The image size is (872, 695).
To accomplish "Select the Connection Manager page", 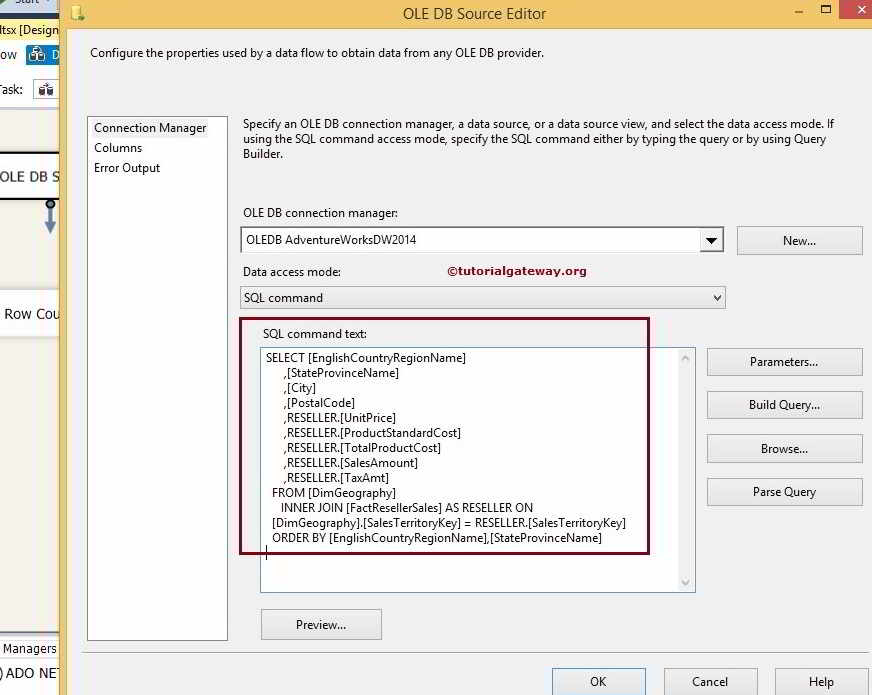I will [149, 127].
